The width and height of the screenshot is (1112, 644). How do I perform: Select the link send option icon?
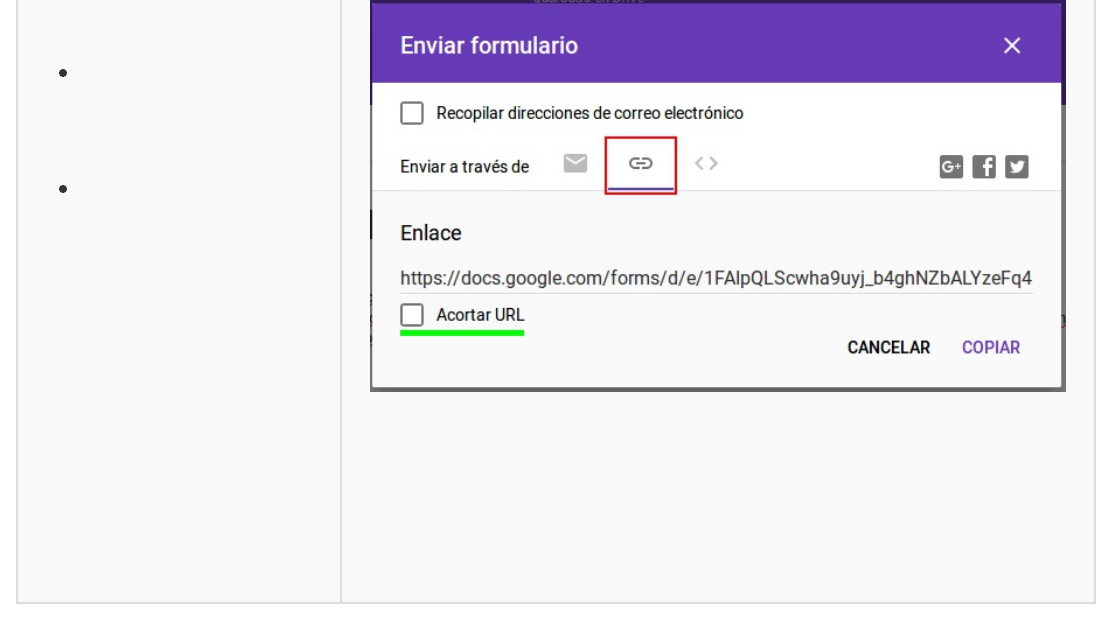[x=640, y=164]
